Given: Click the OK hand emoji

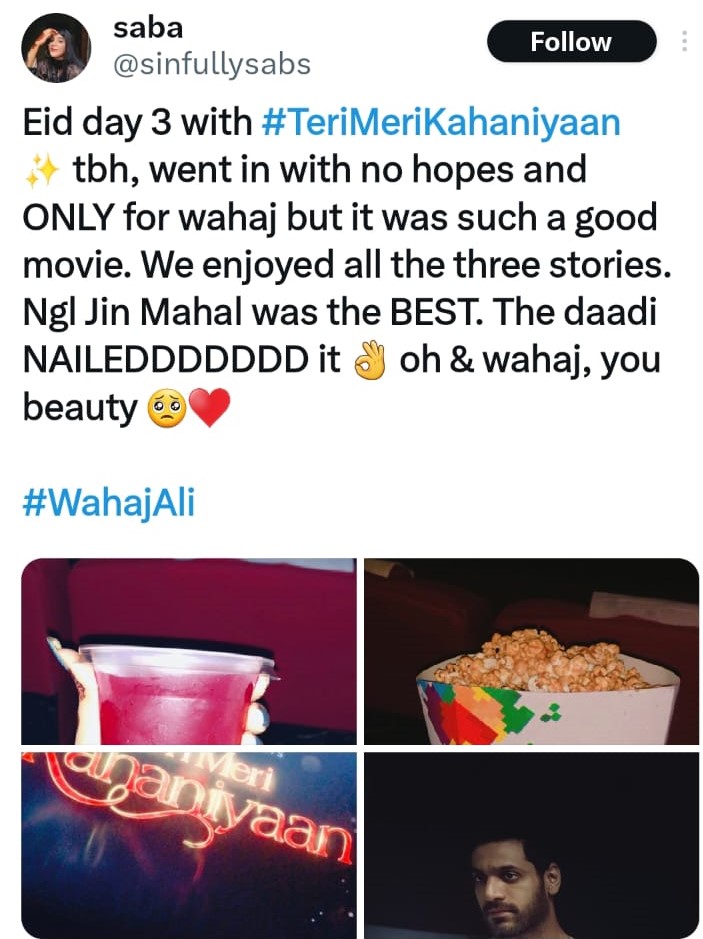Looking at the screenshot, I should pos(370,359).
